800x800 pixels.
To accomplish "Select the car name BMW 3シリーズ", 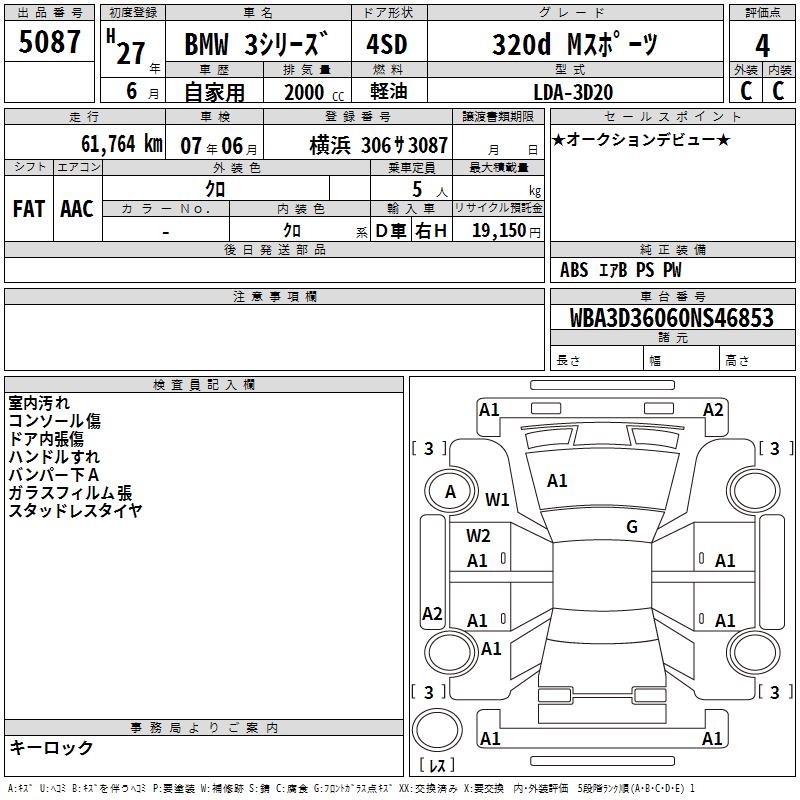I will (x=256, y=43).
